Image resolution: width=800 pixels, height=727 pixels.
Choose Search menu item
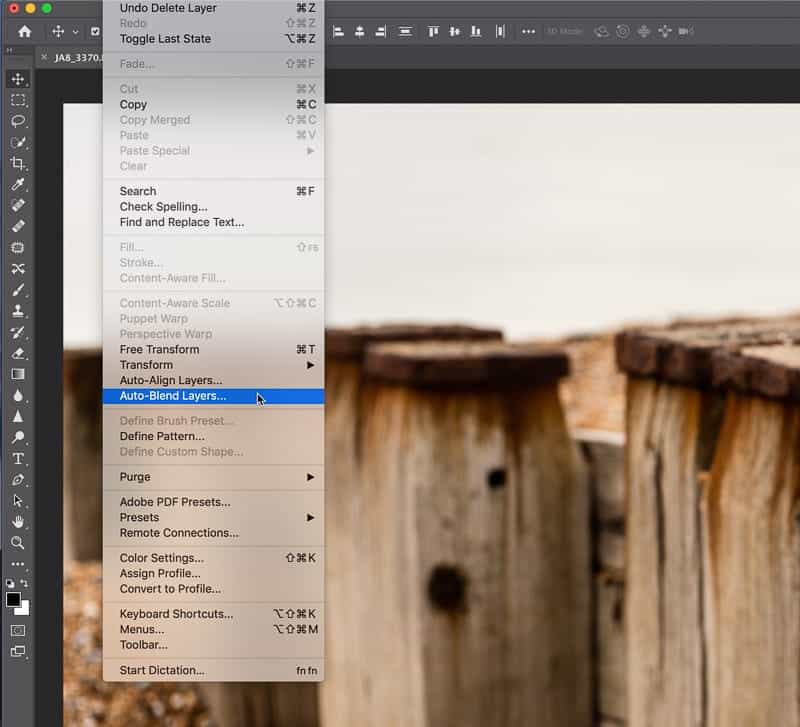(213, 191)
